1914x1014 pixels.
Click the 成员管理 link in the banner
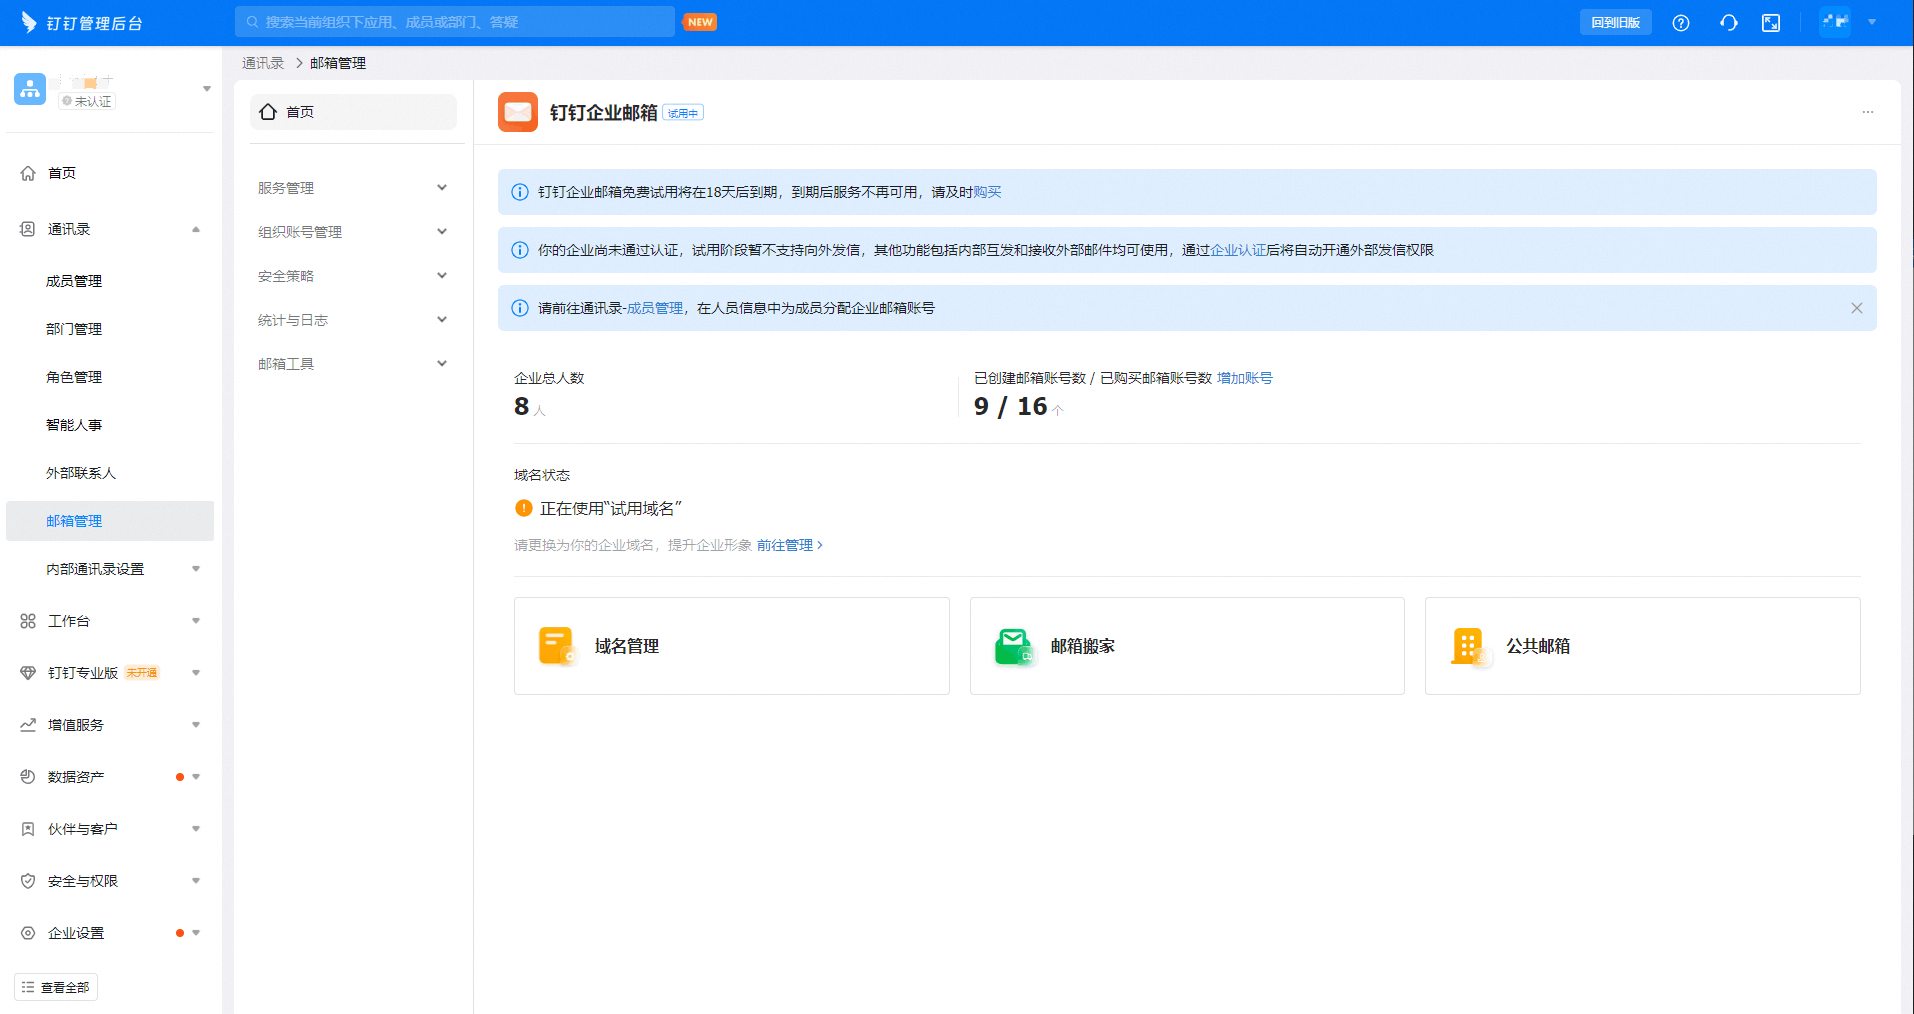pos(655,308)
